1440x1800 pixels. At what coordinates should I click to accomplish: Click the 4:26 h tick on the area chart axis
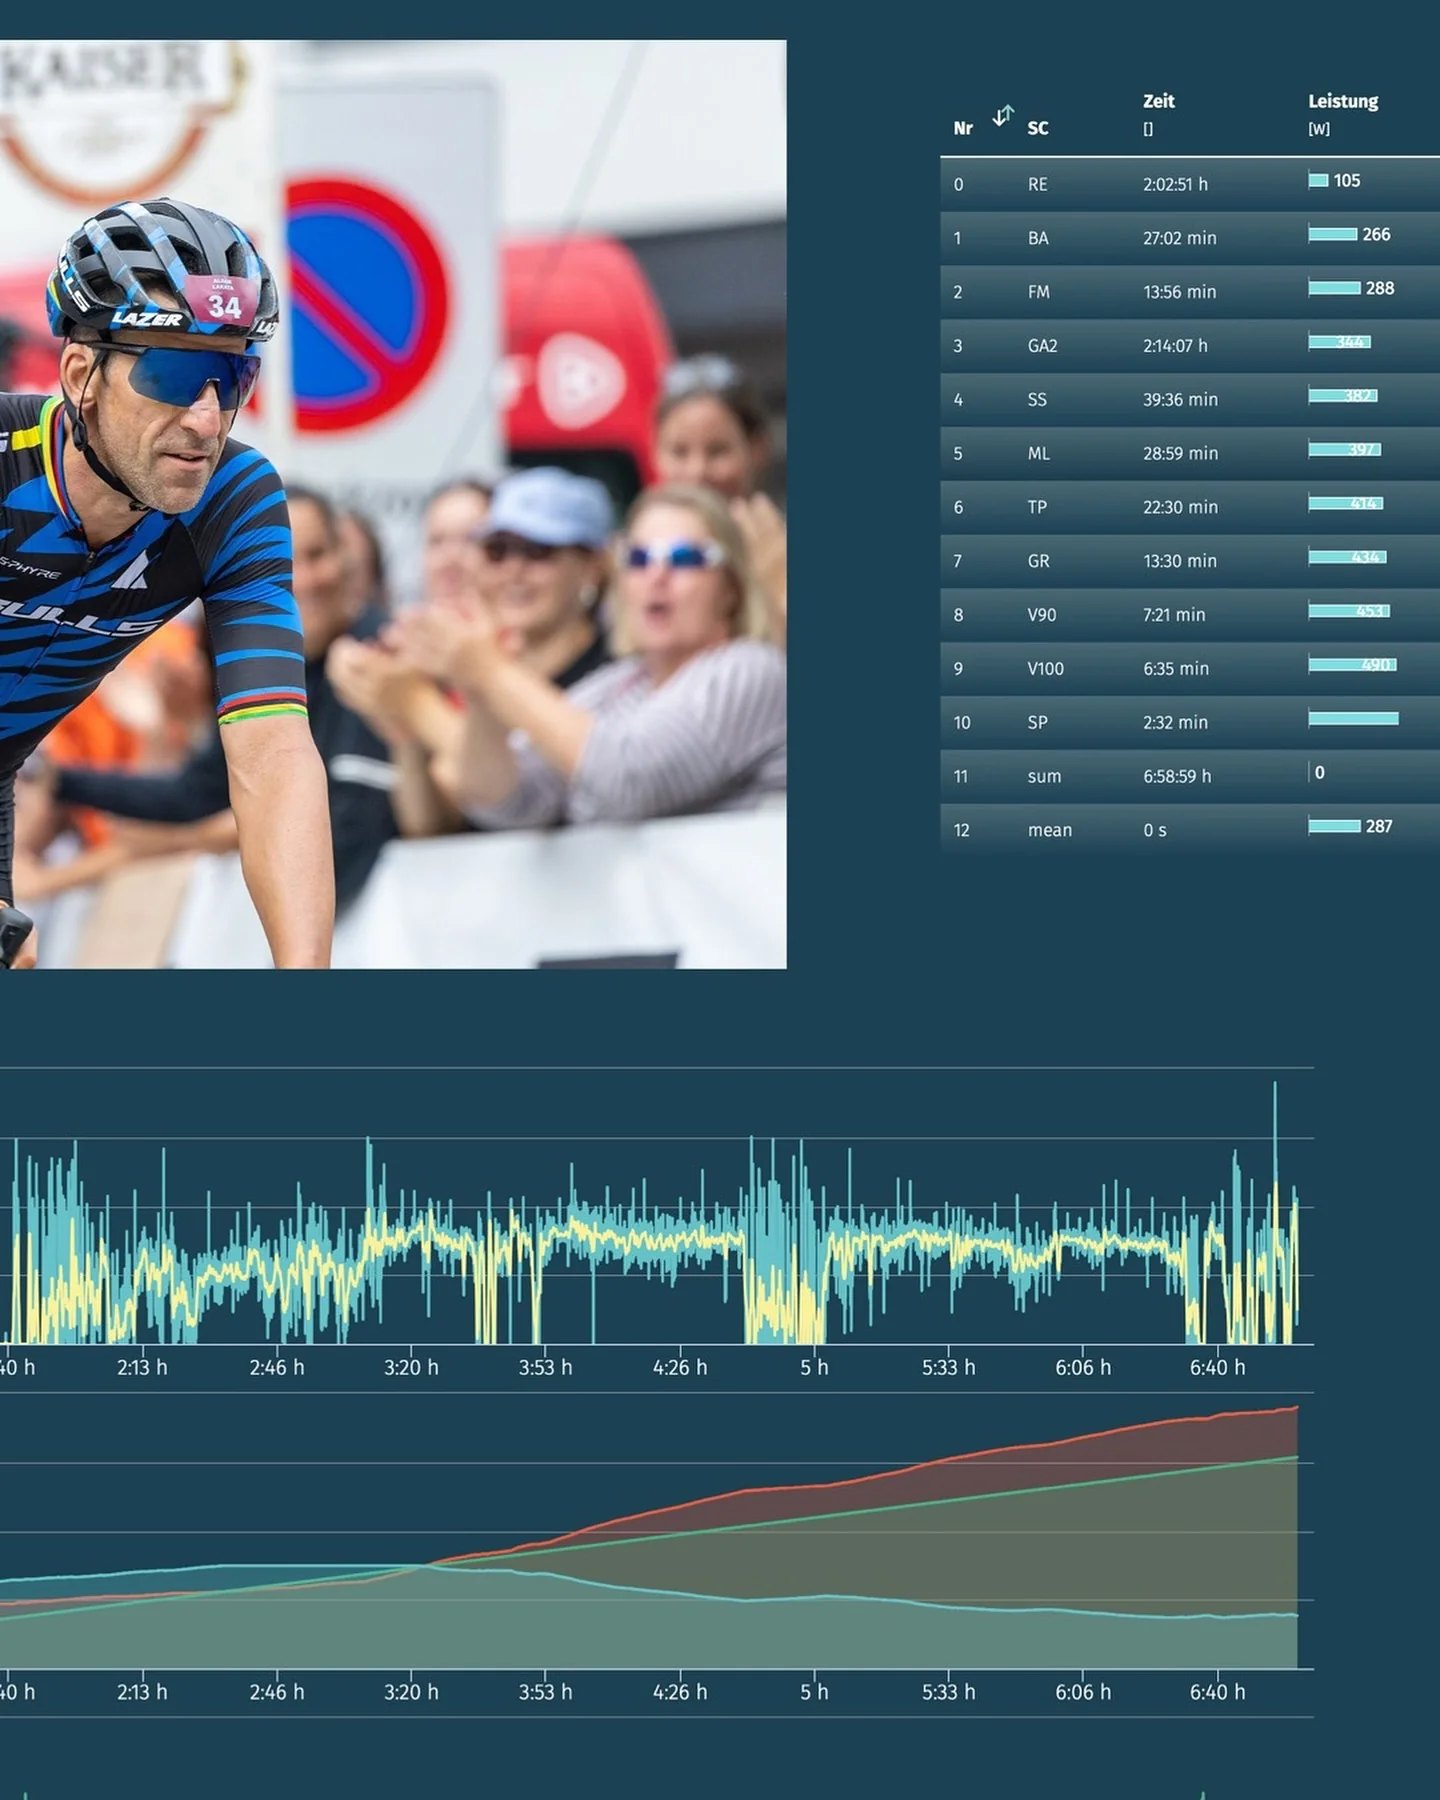(680, 1692)
